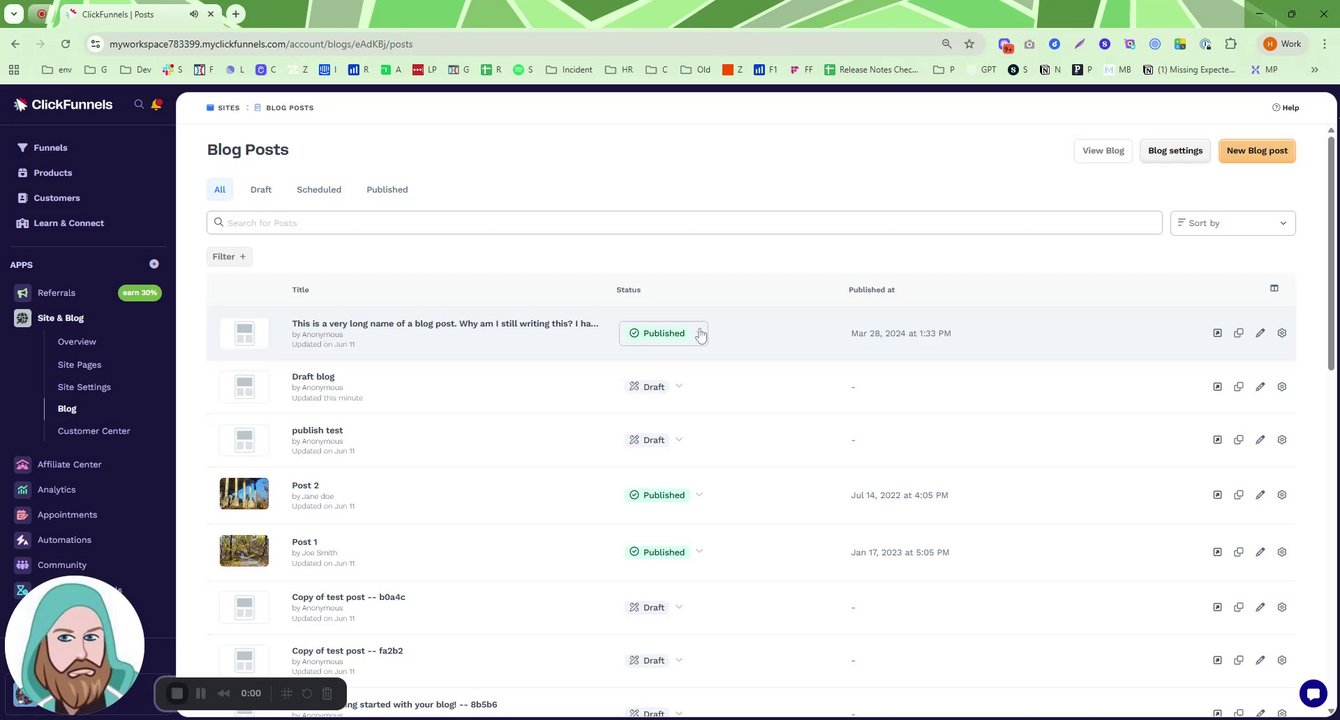Open Analytics in the sidebar
The image size is (1340, 720).
pos(56,490)
